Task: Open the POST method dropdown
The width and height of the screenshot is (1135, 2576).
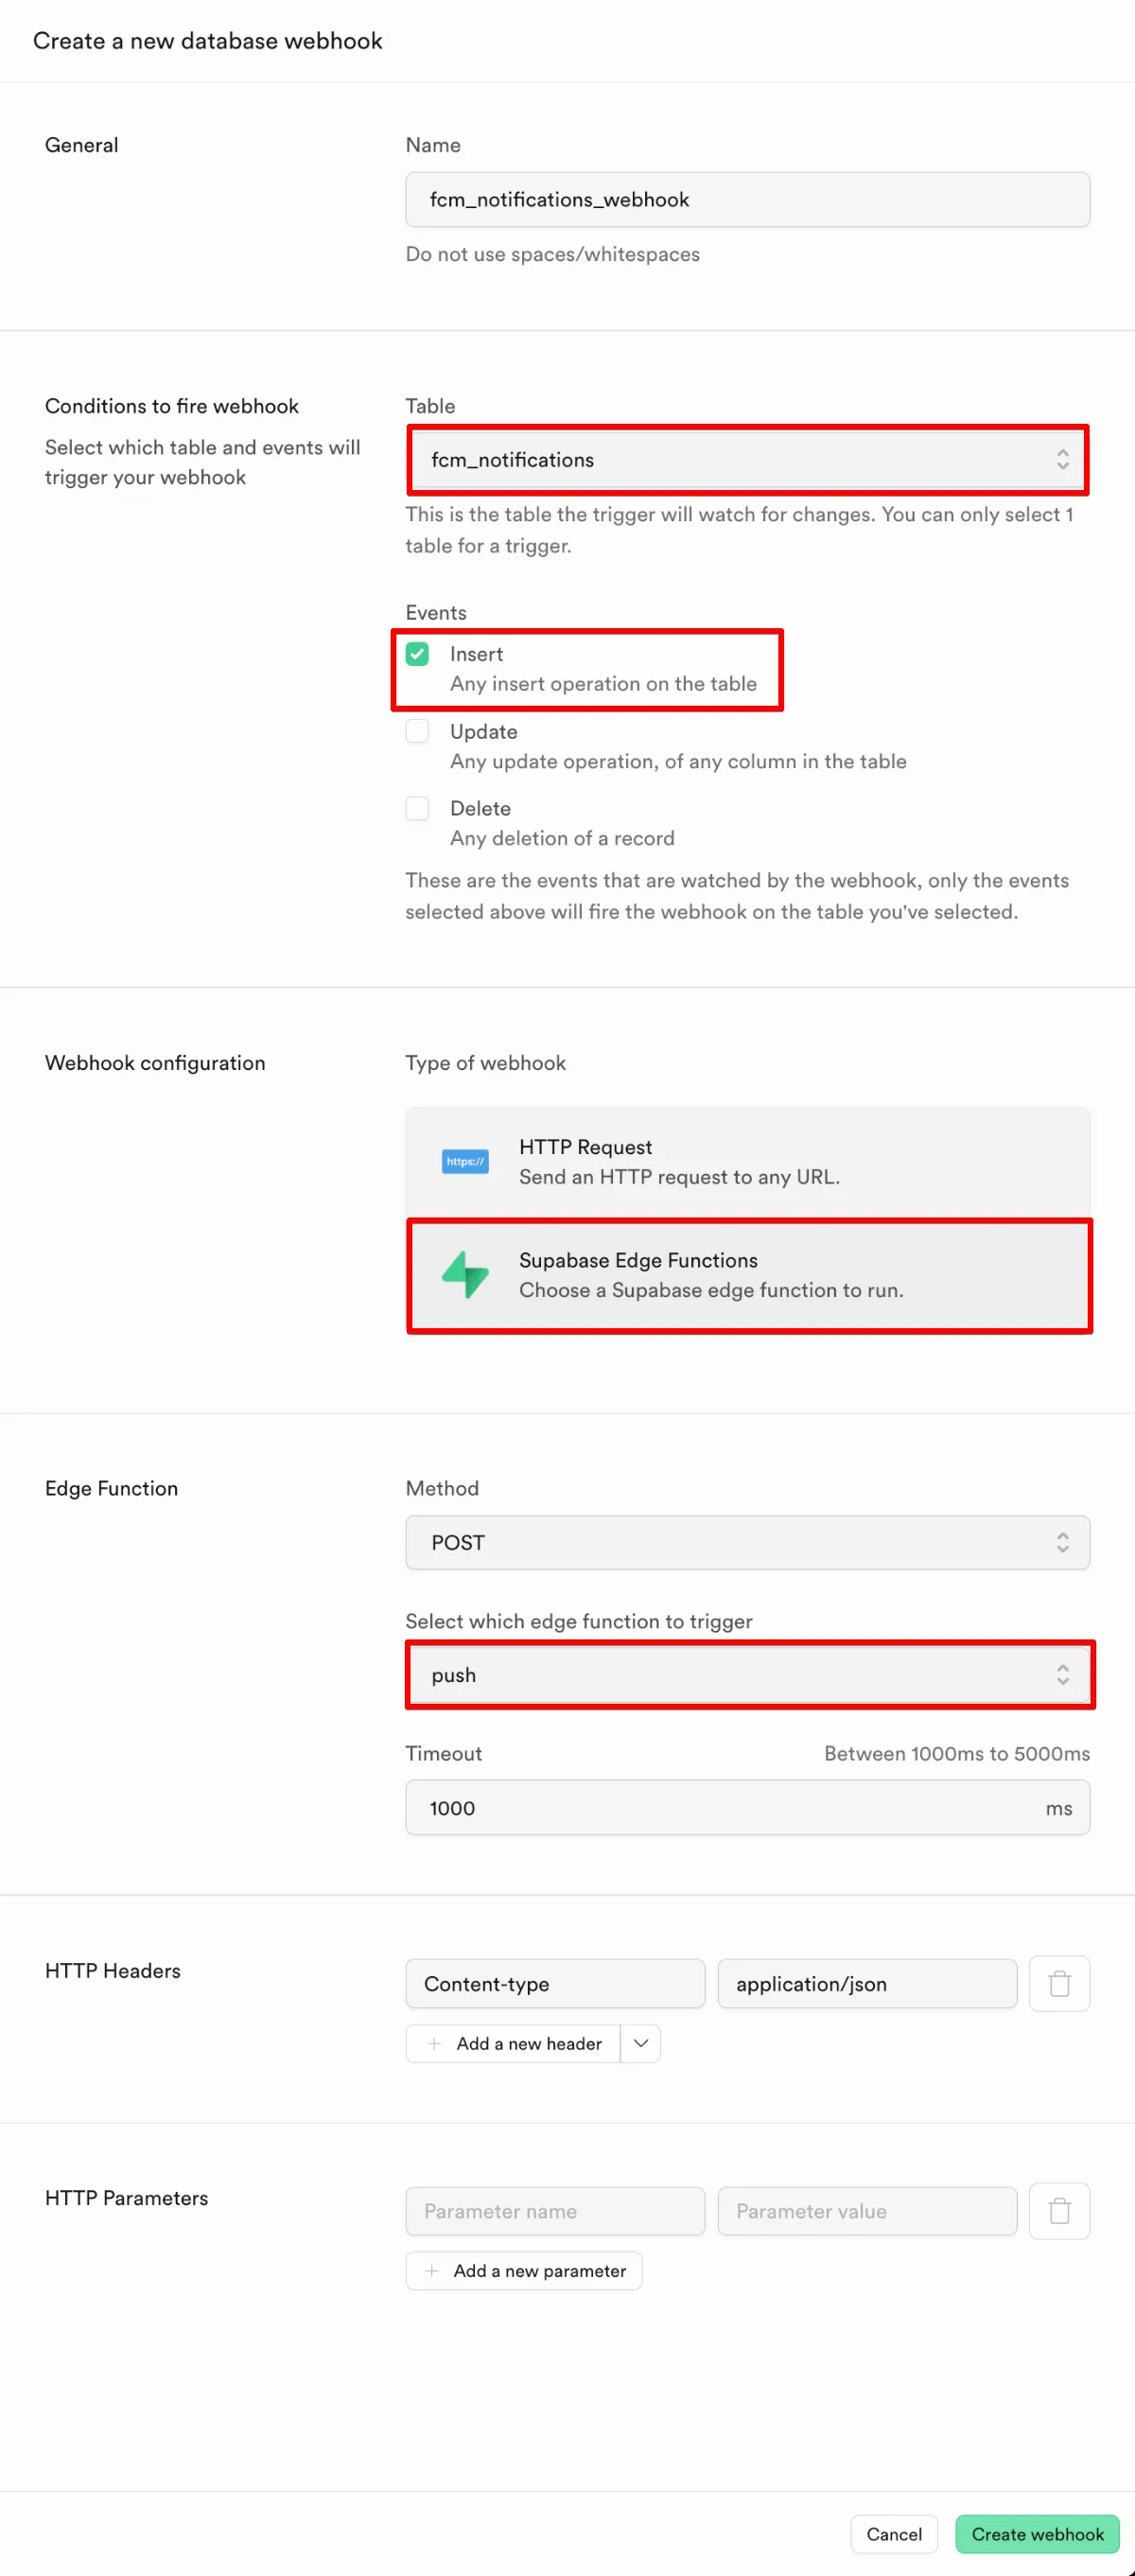Action: click(x=747, y=1542)
